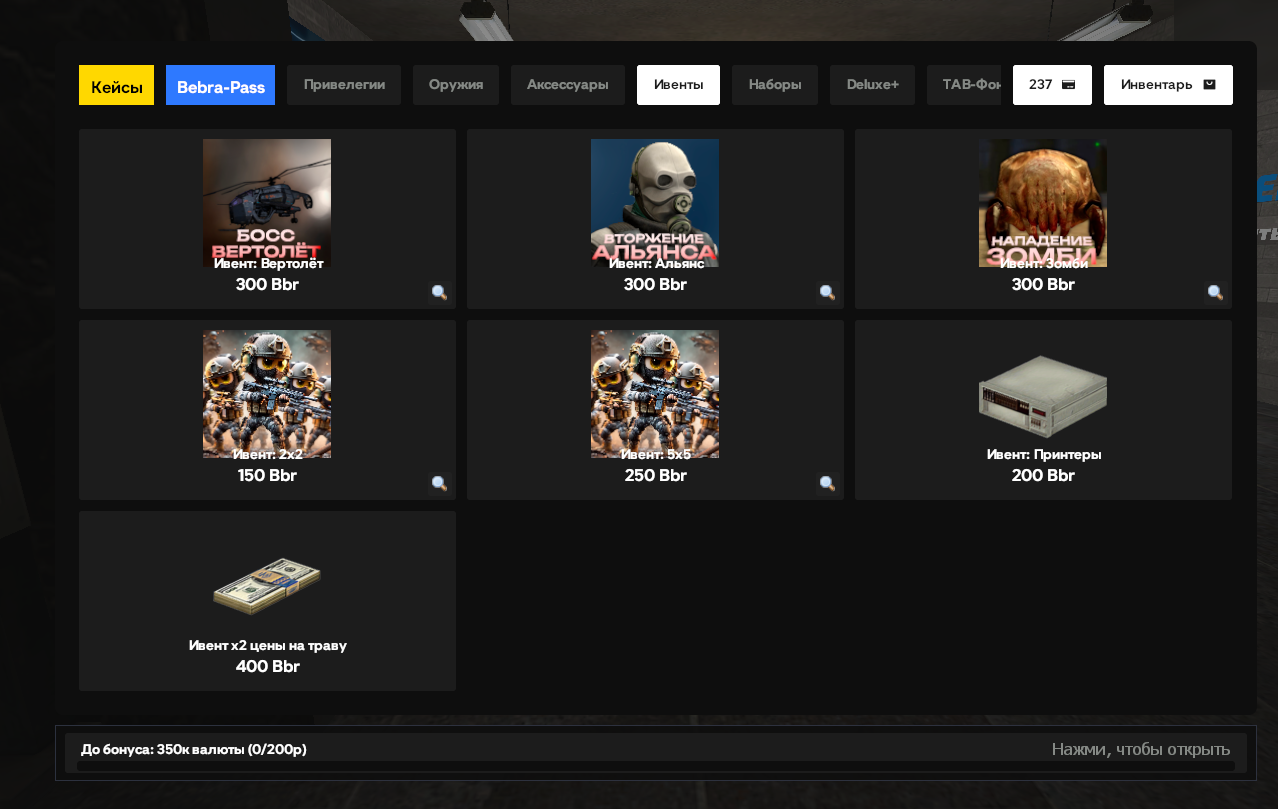Preview the 2x2 event with magnifier
Viewport: 1278px width, 809px height.
point(439,484)
